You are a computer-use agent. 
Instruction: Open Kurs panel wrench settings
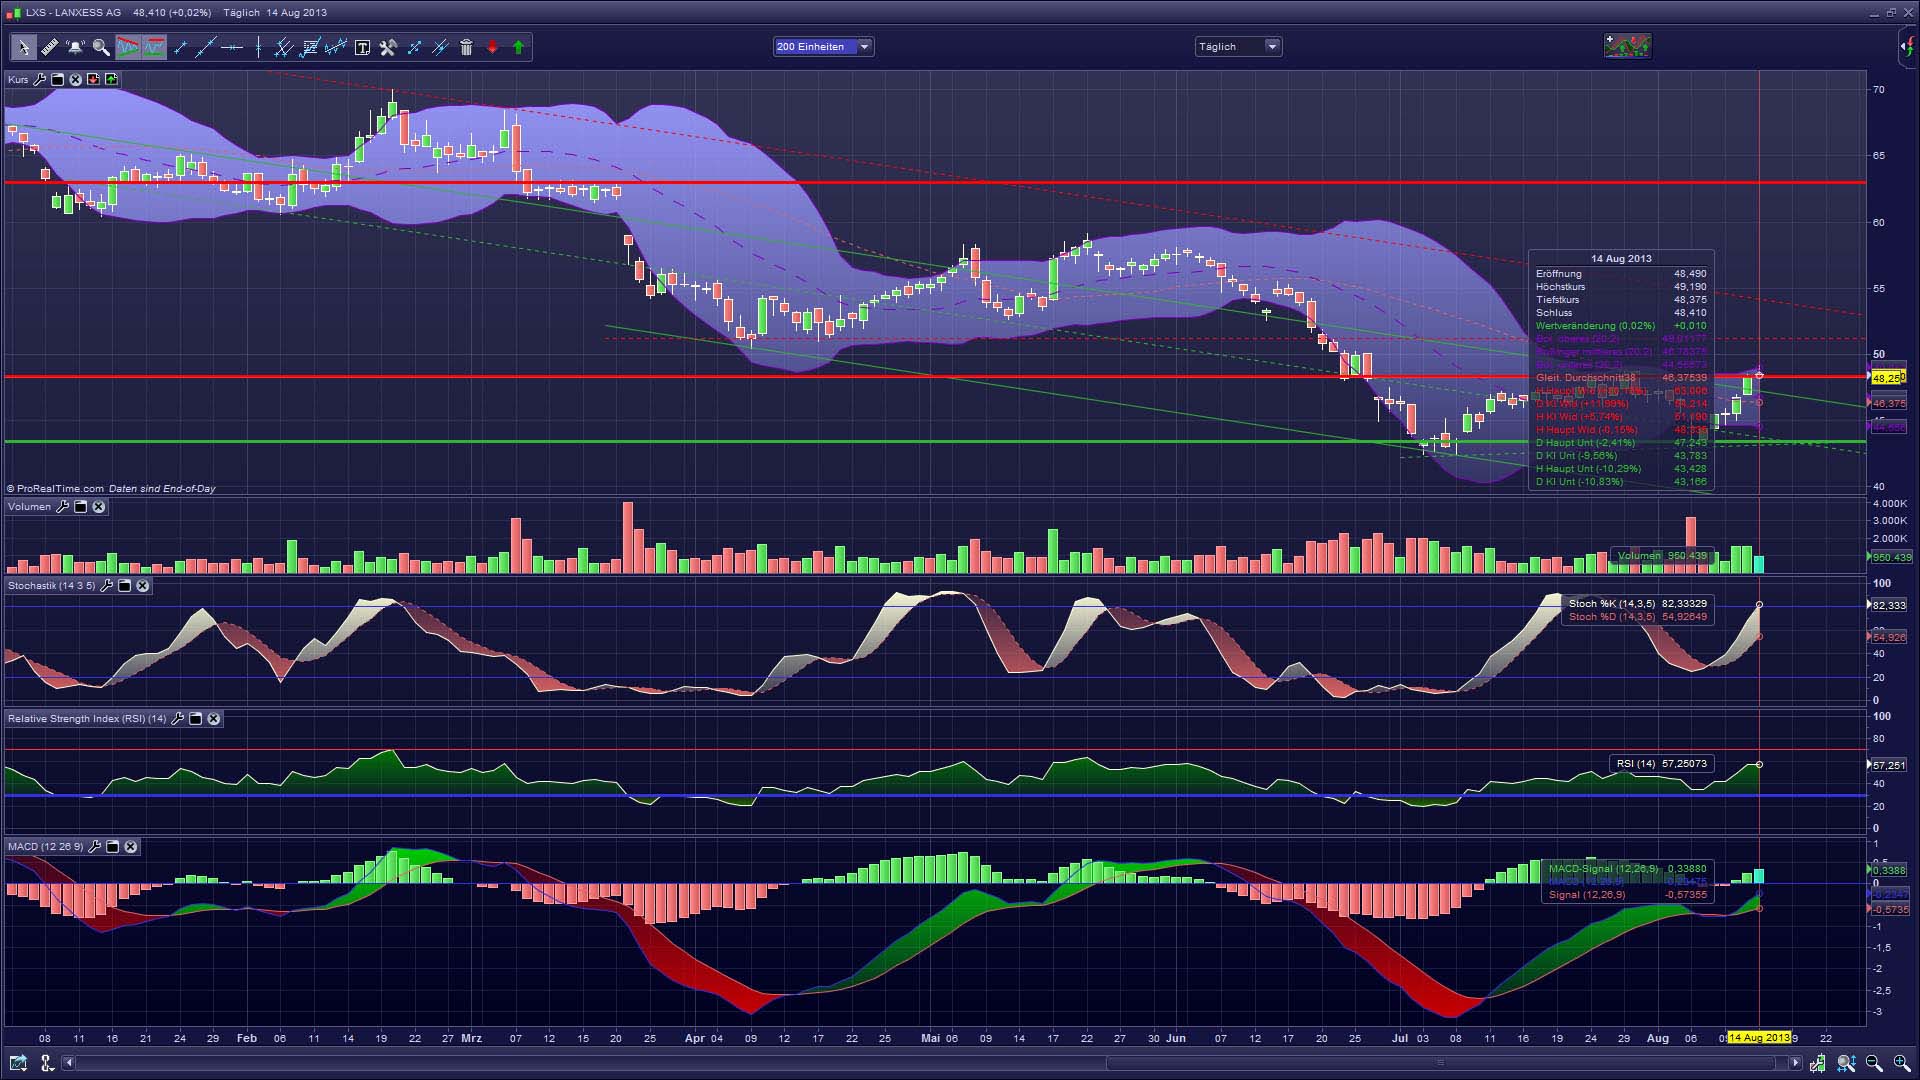coord(40,79)
